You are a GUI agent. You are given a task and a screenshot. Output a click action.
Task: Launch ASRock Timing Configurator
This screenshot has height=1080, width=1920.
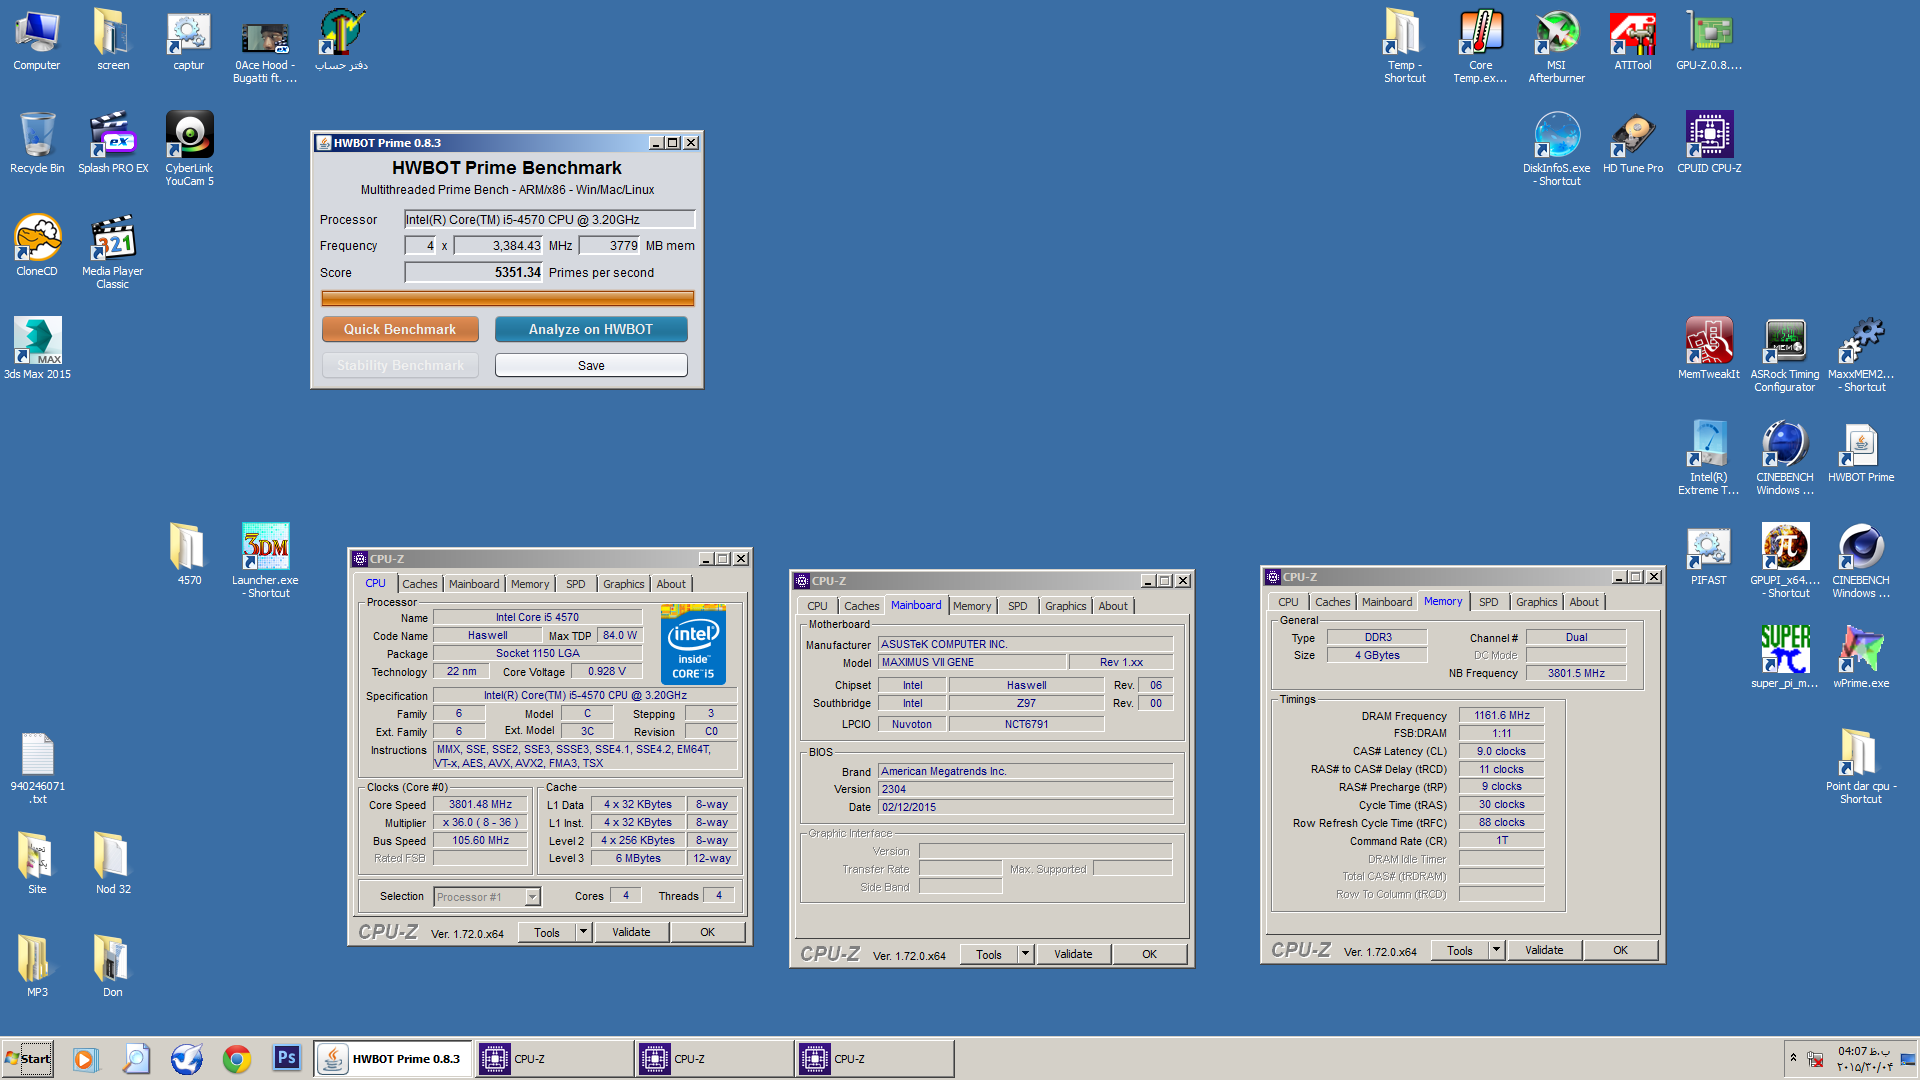1785,354
